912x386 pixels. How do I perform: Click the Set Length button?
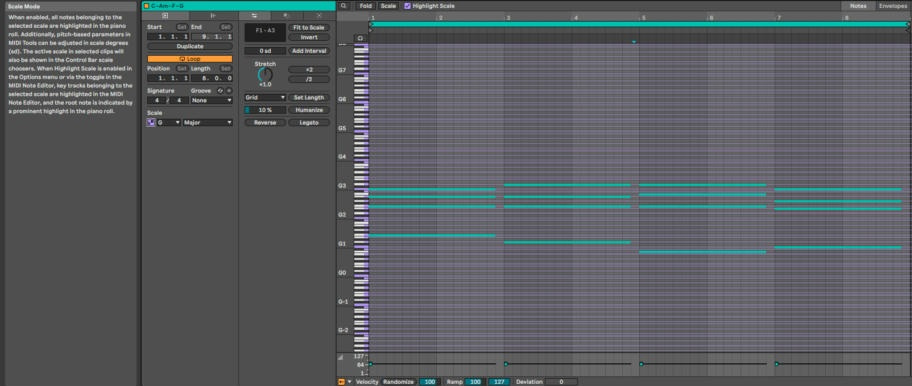(309, 98)
